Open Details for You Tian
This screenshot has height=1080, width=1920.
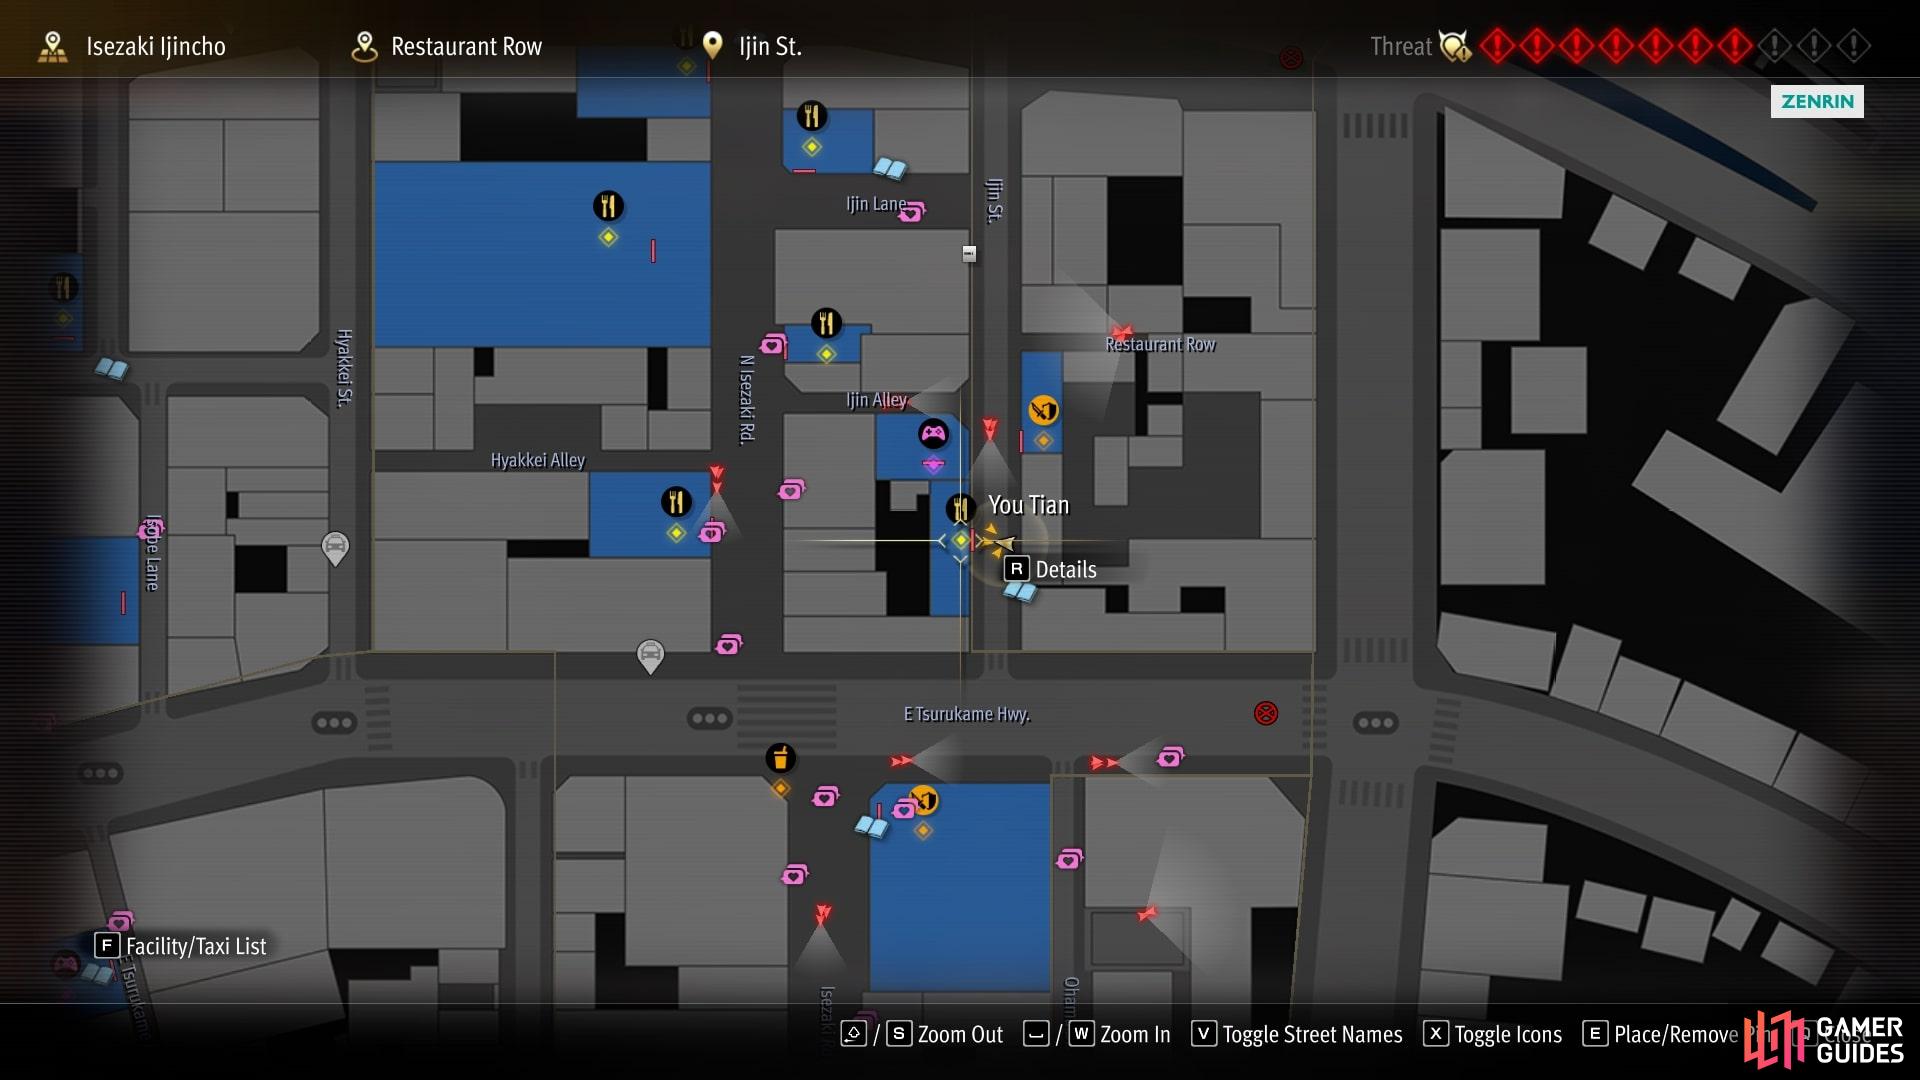[1051, 570]
